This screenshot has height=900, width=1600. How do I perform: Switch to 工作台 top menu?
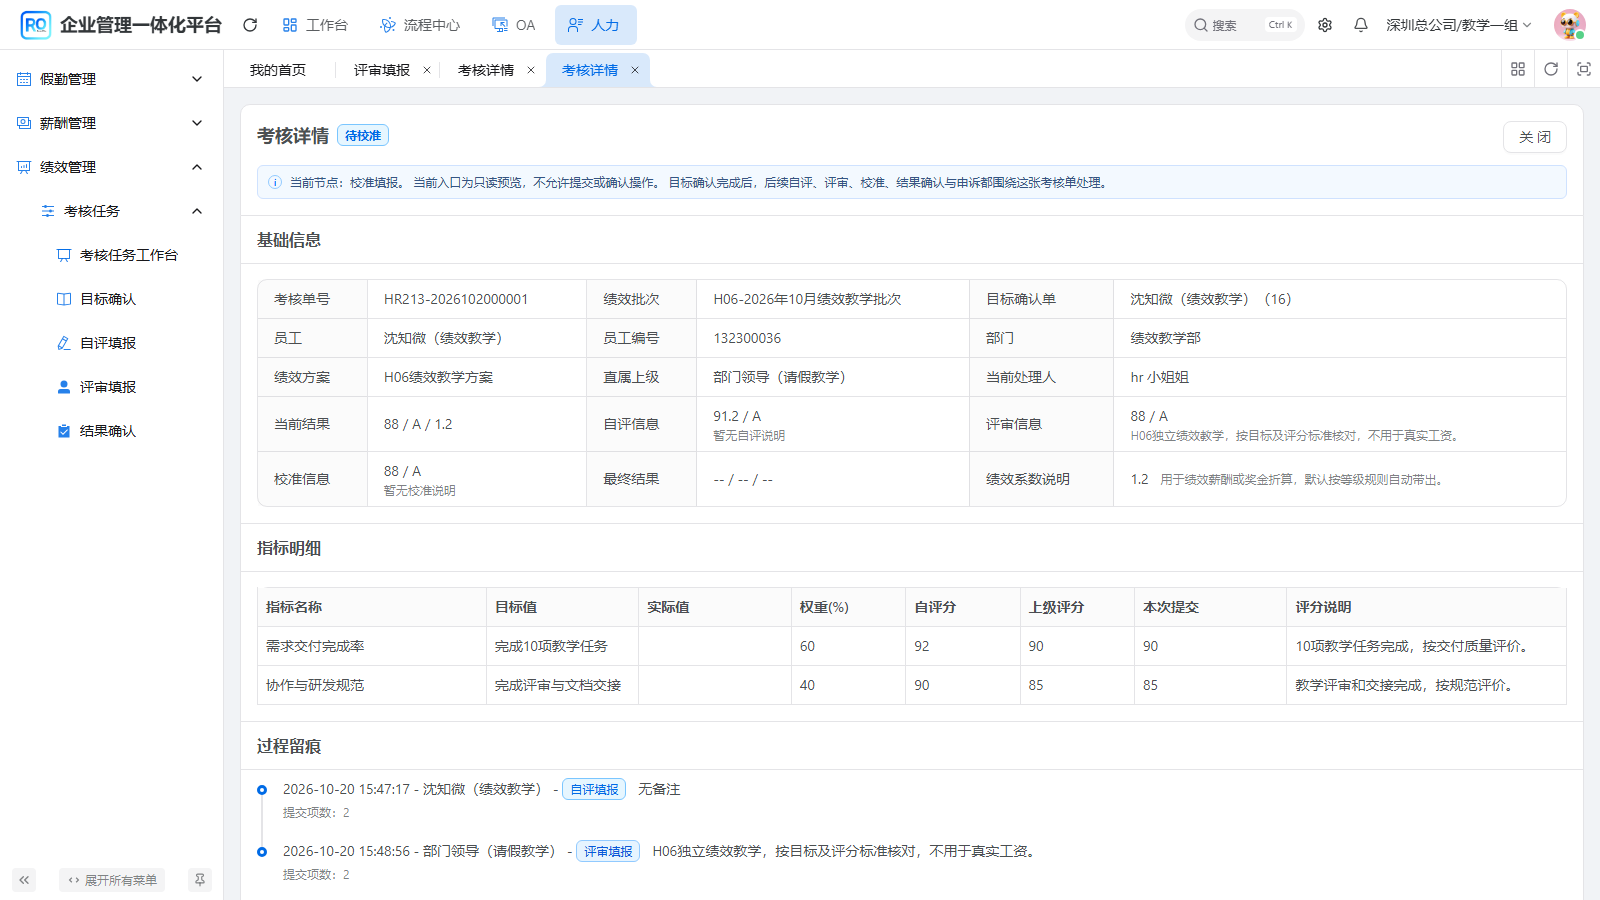(x=315, y=25)
